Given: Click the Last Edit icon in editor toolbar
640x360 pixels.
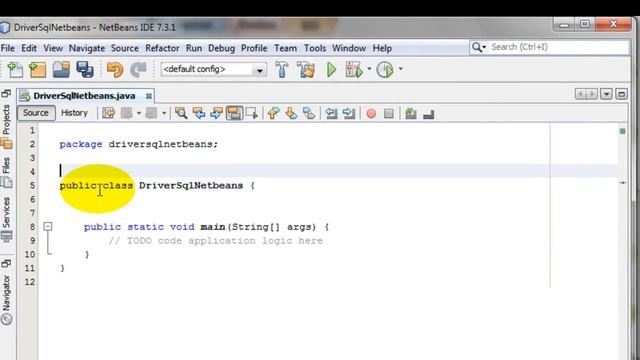Looking at the screenshot, I should tap(109, 113).
